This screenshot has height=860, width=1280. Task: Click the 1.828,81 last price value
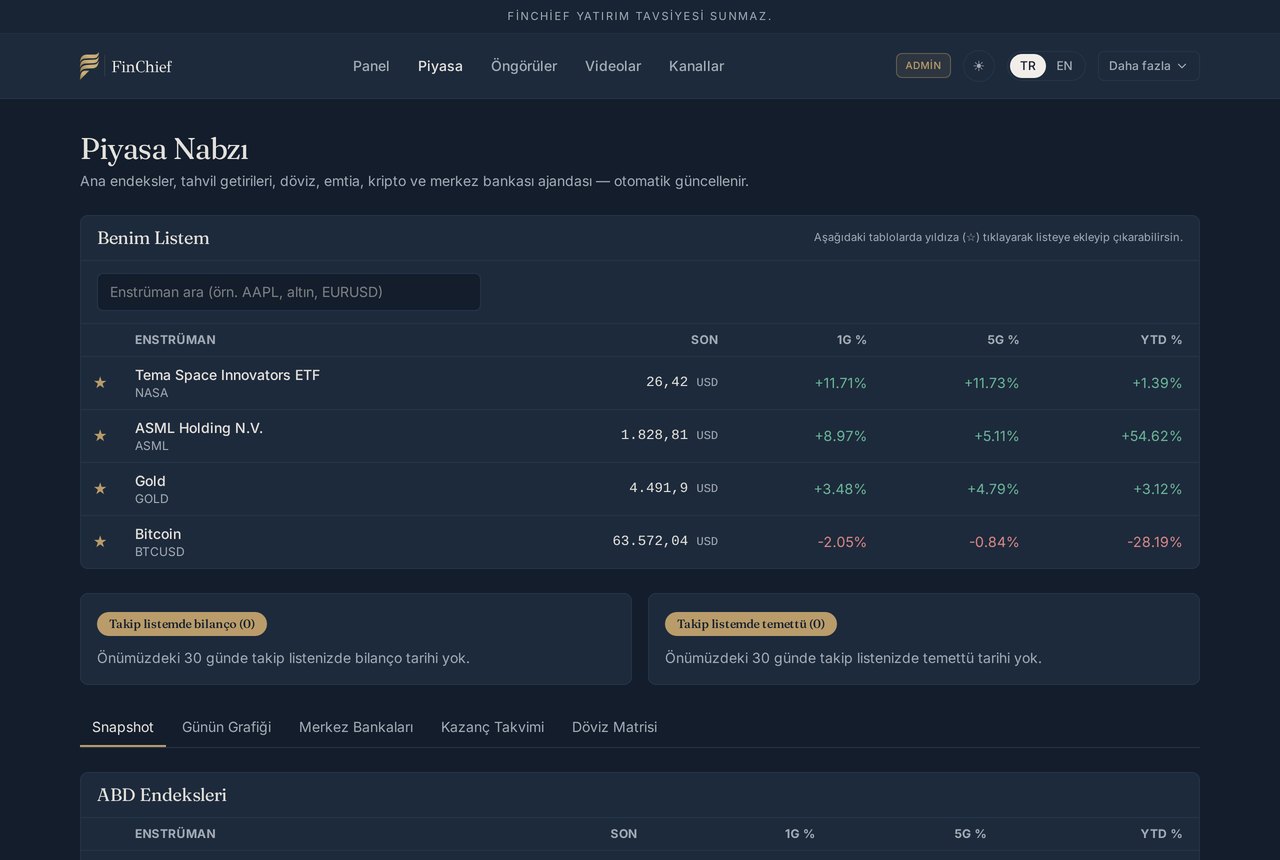pos(654,435)
